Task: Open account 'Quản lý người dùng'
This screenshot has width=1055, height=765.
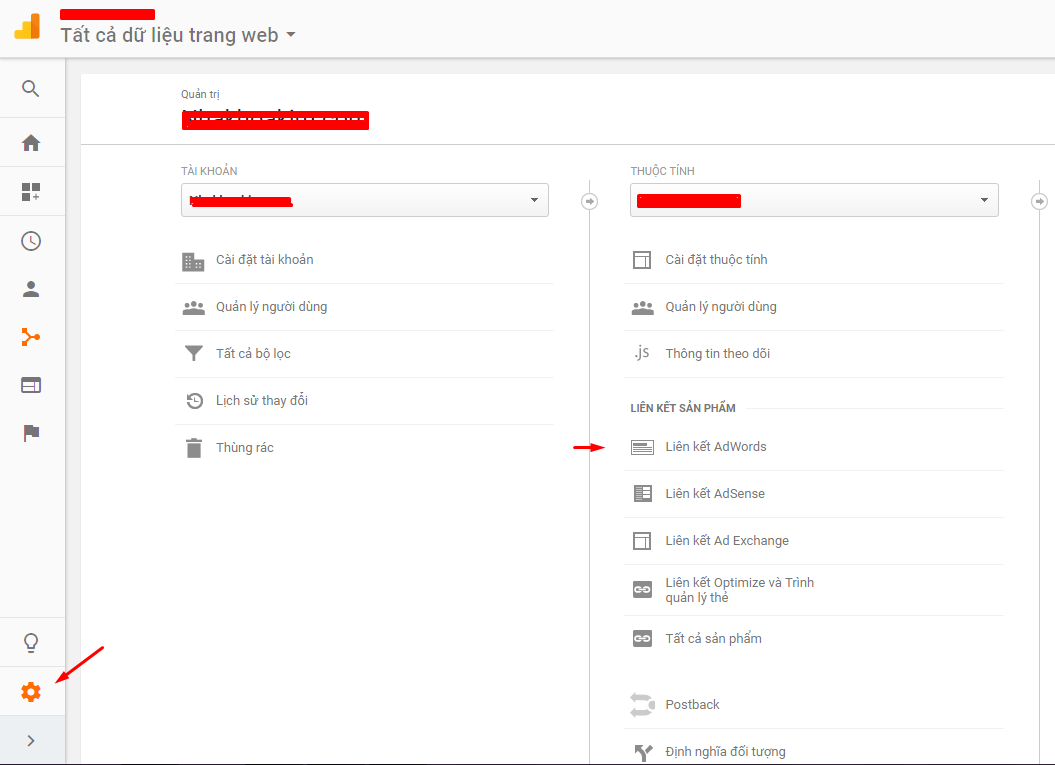Action: tap(271, 307)
